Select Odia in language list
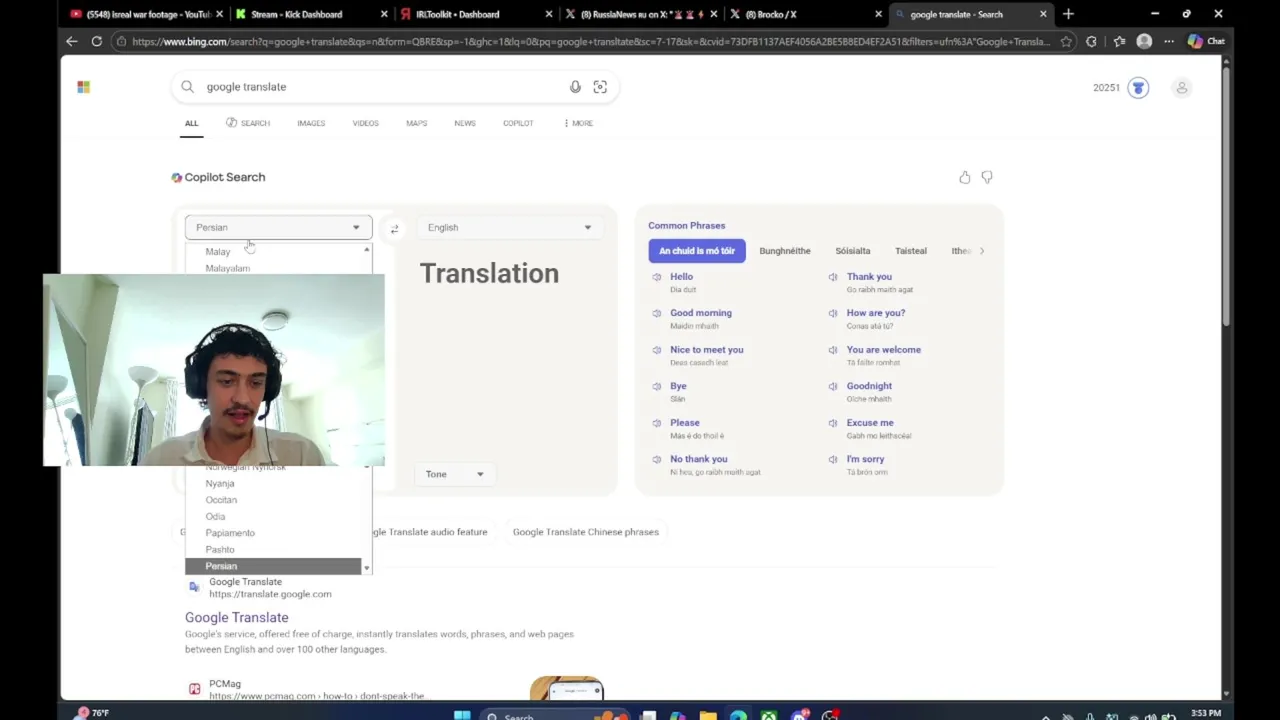 point(273,516)
